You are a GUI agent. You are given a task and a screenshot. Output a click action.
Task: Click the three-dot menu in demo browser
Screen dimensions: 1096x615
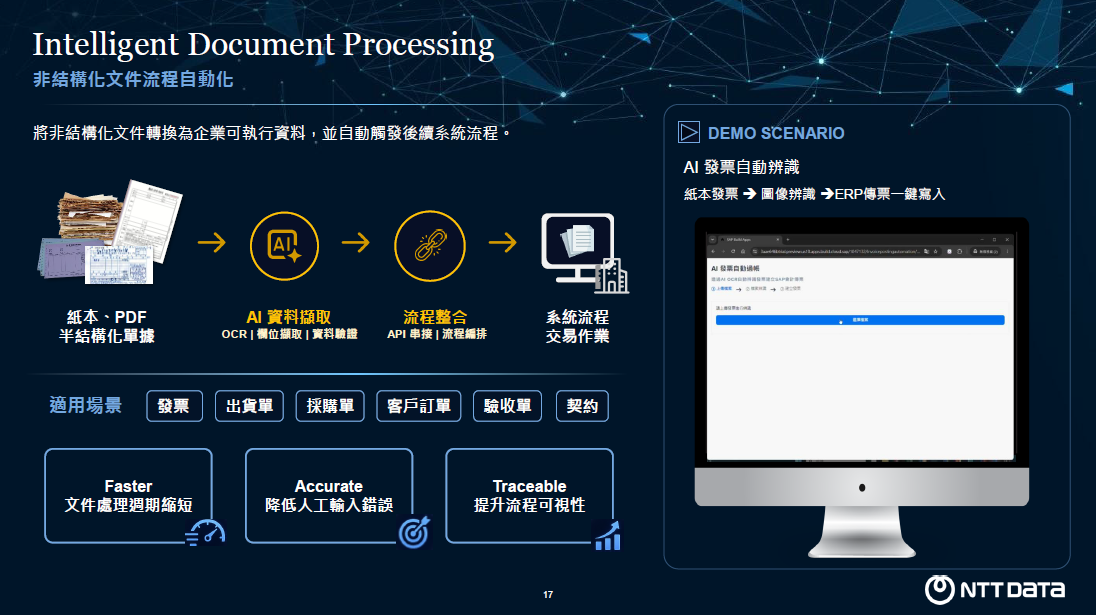(x=1007, y=252)
